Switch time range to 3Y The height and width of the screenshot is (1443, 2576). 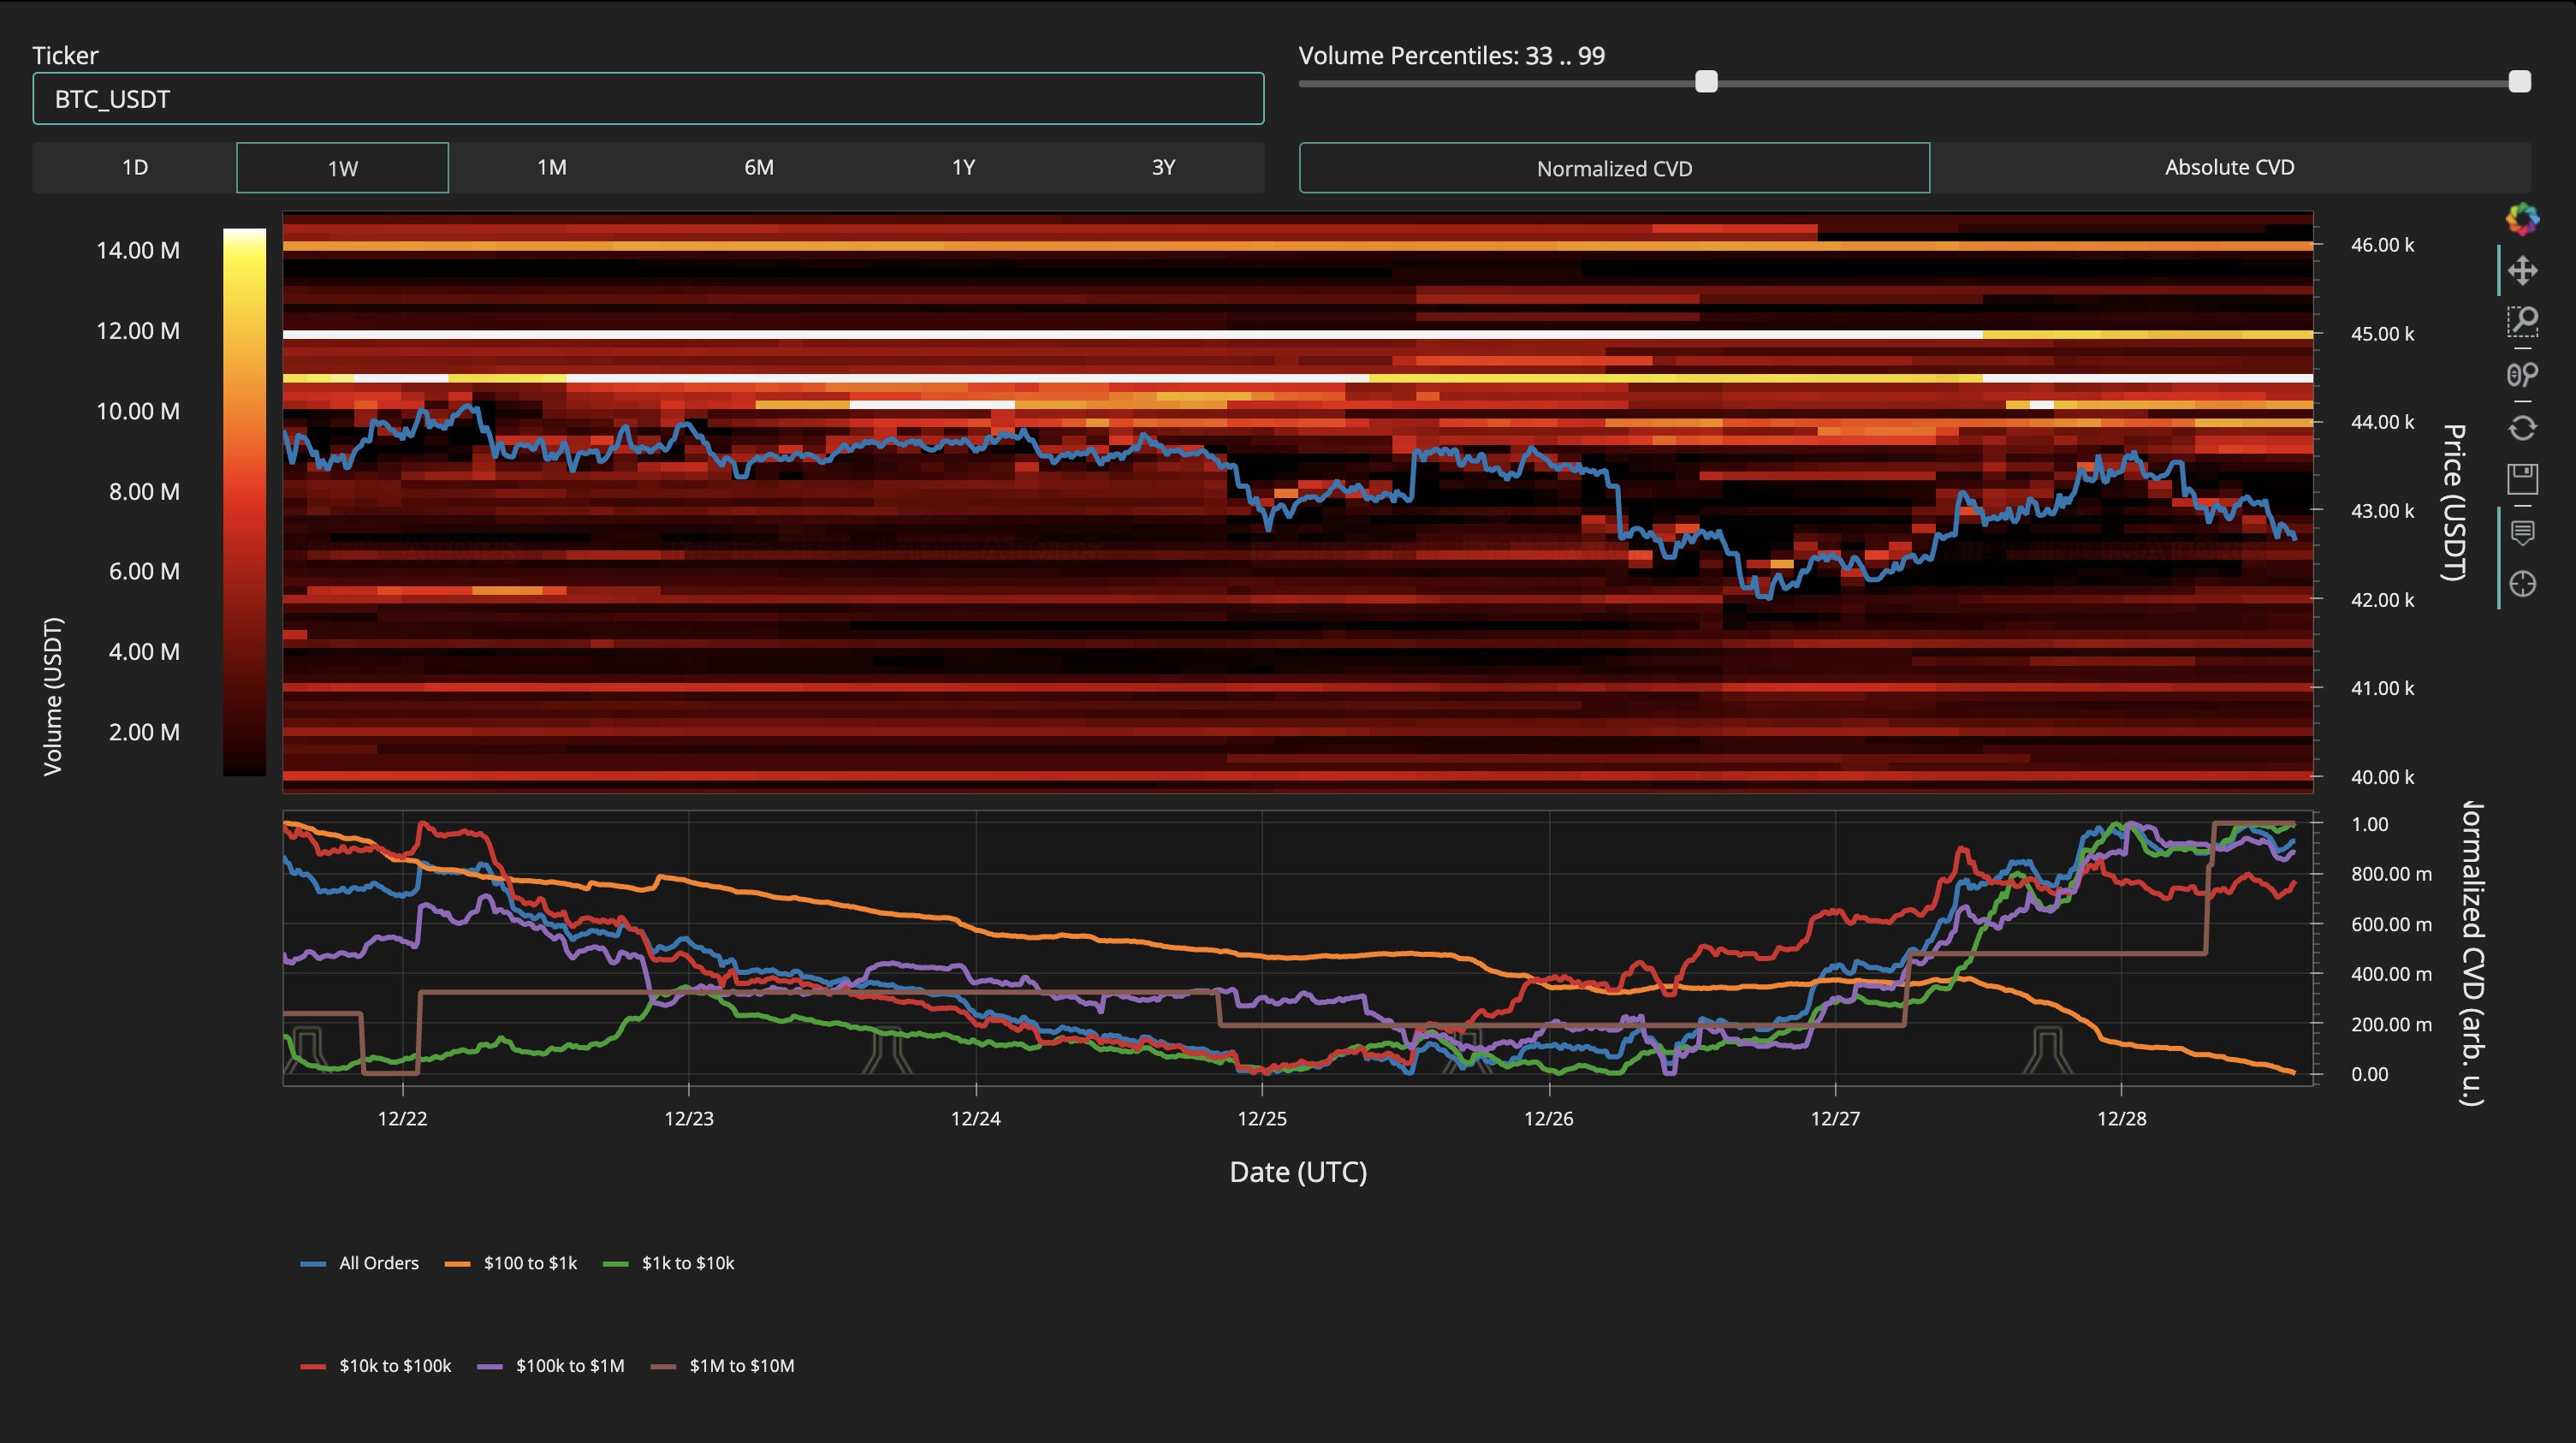click(1163, 167)
